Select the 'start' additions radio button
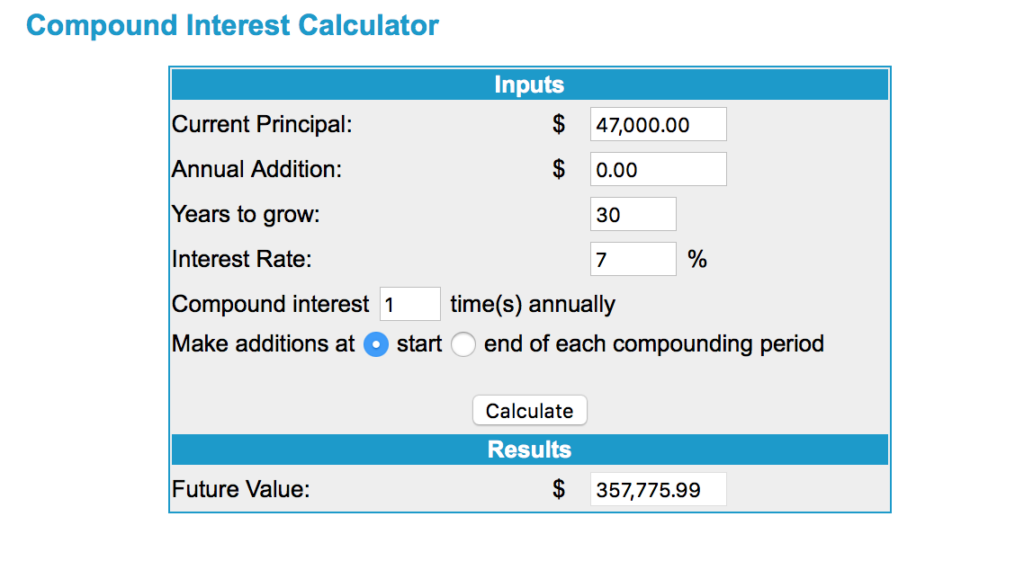This screenshot has width=1024, height=561. (x=376, y=345)
